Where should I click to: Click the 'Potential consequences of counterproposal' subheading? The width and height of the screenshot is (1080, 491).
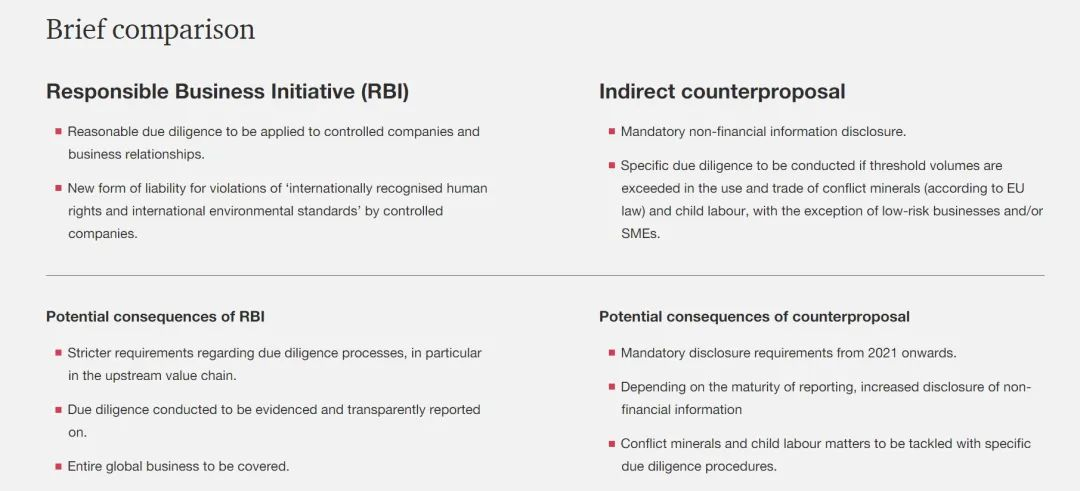pyautogui.click(x=754, y=317)
